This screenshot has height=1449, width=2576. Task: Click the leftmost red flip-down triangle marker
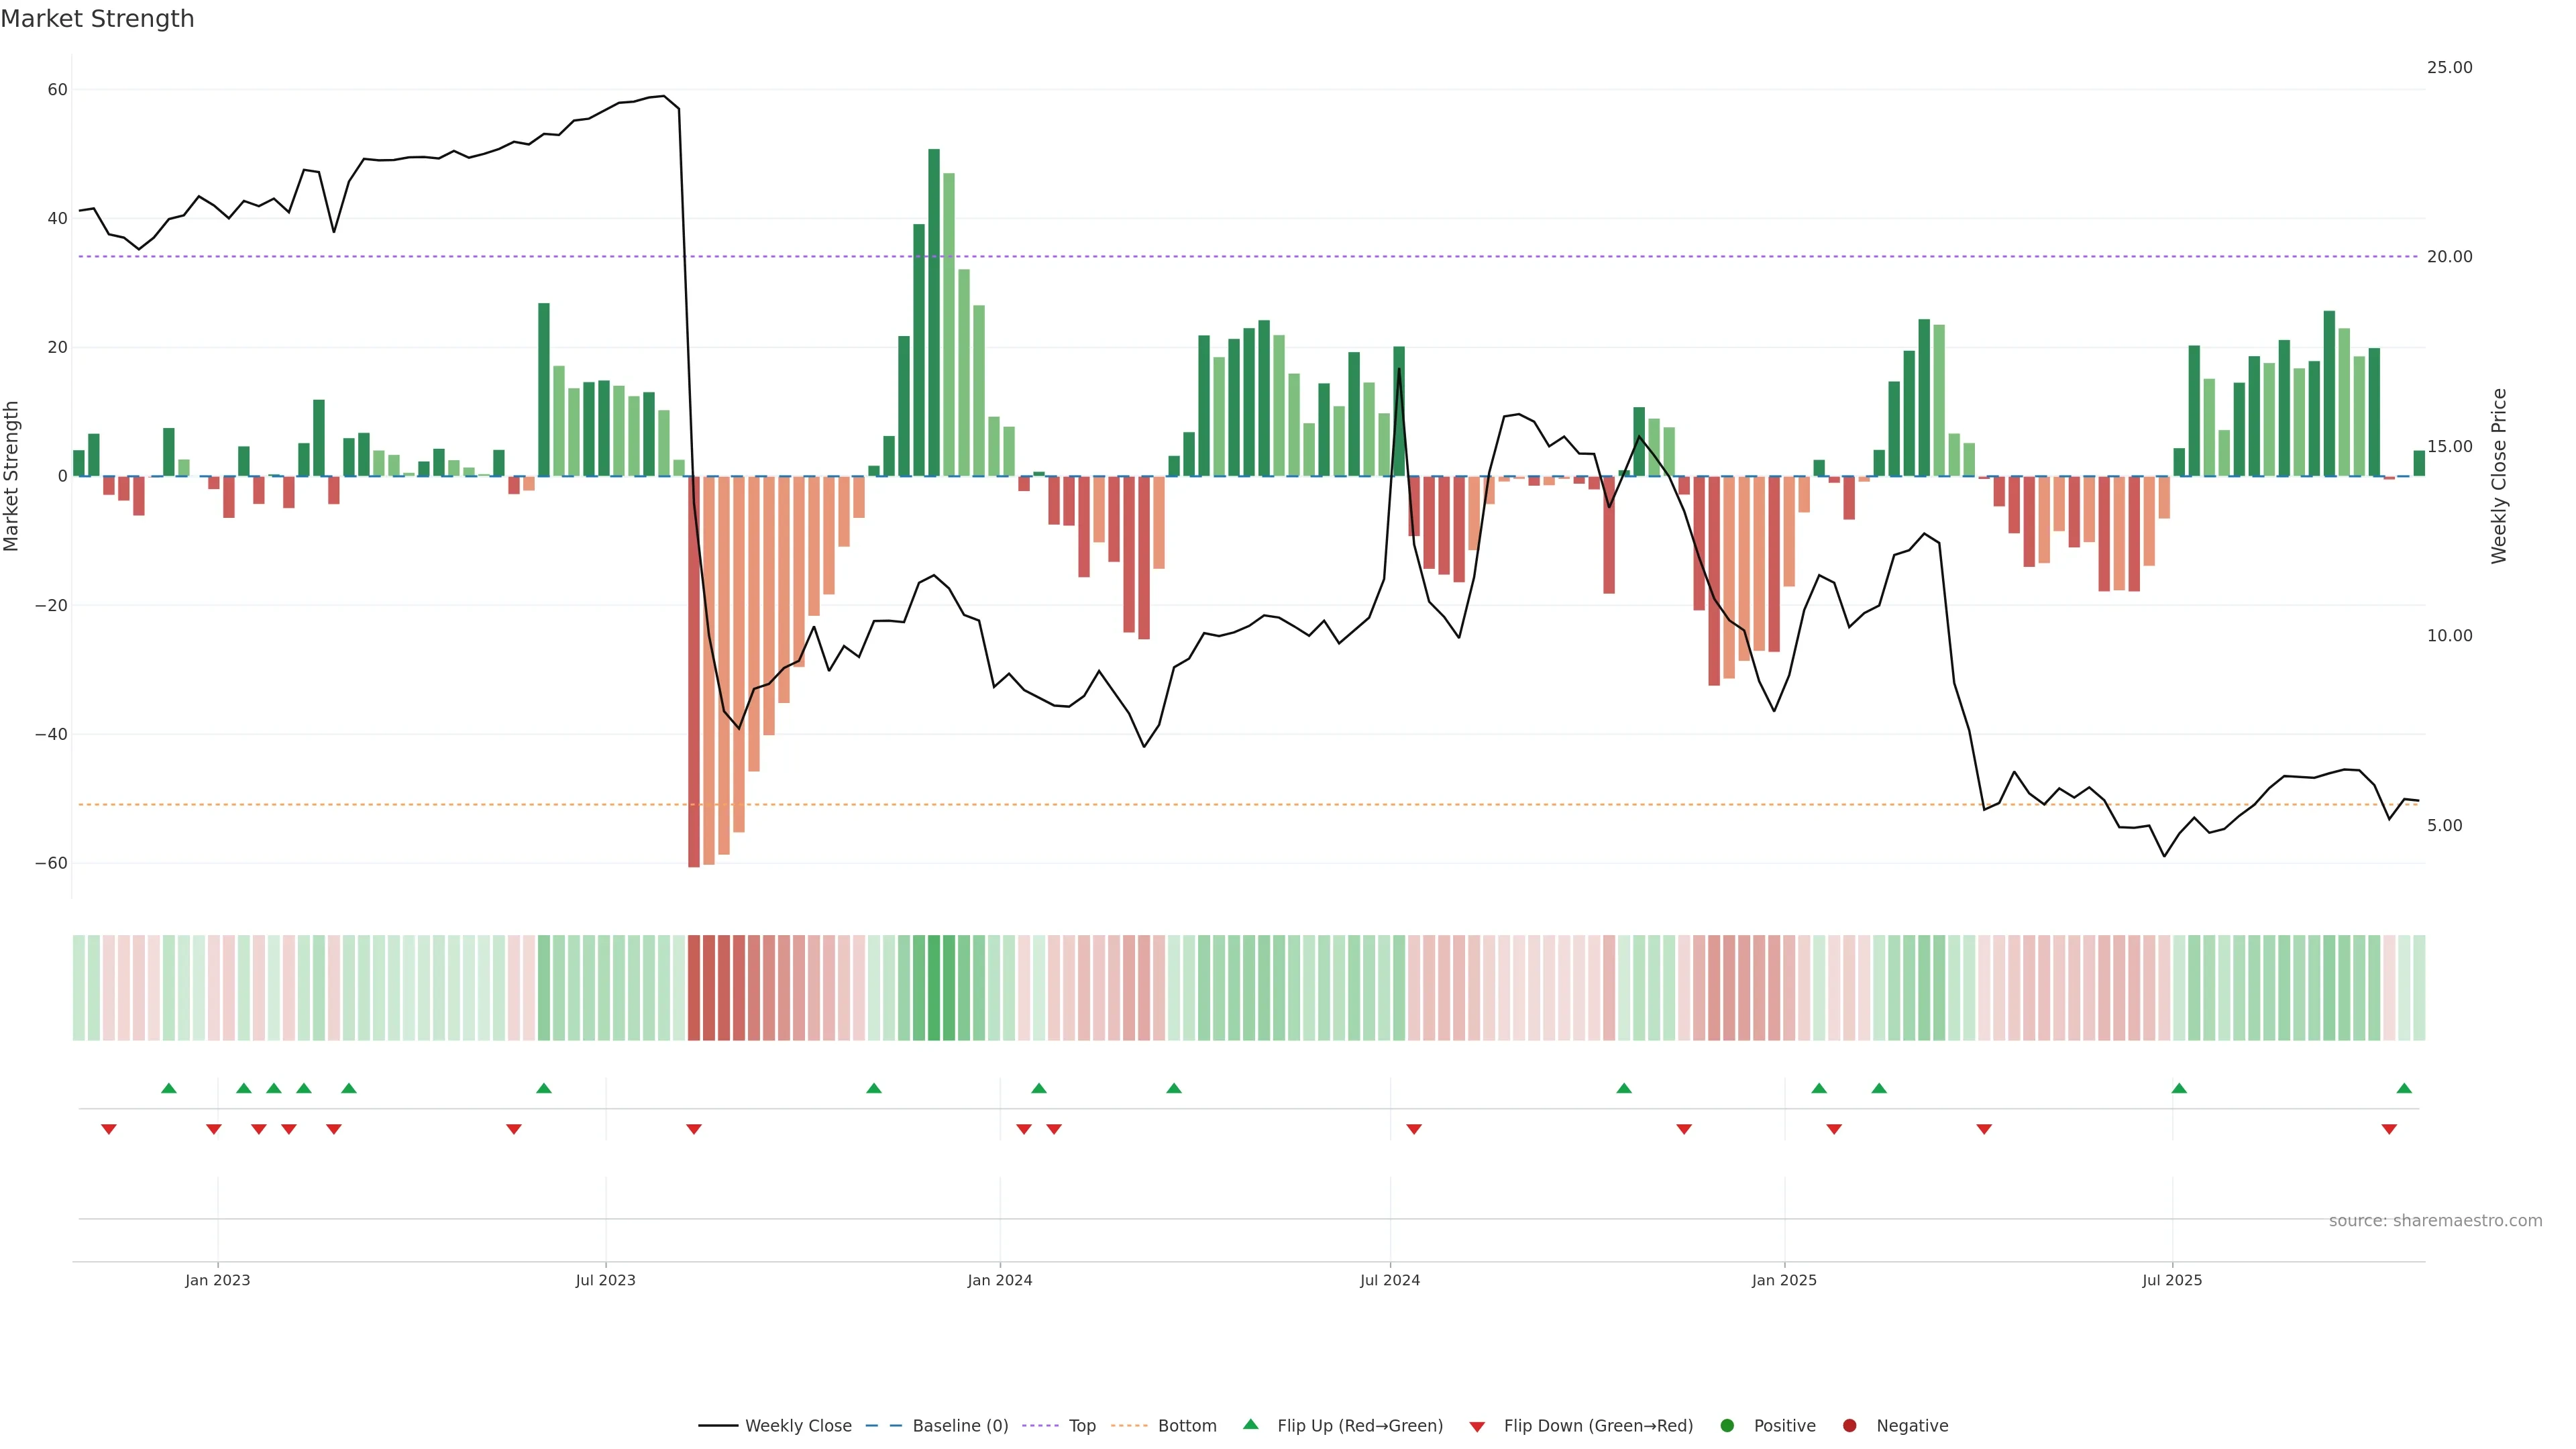[109, 1129]
